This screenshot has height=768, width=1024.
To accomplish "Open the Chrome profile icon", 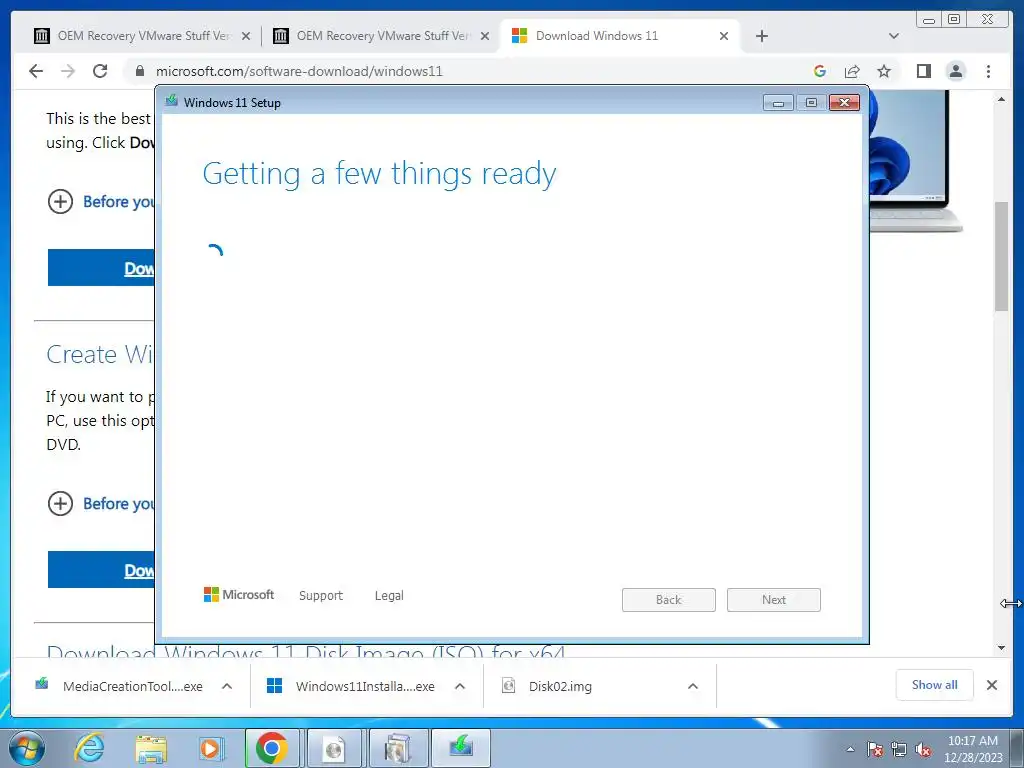I will pos(955,71).
